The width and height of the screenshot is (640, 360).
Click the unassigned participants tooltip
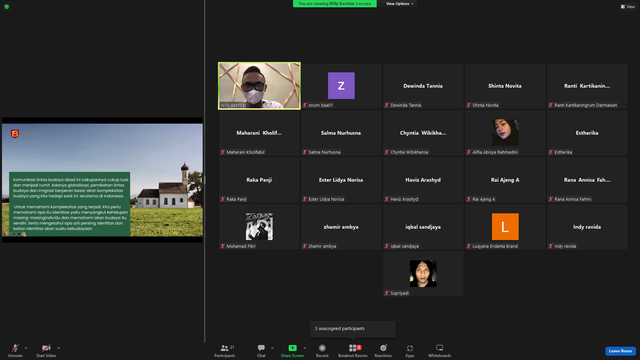[353, 329]
